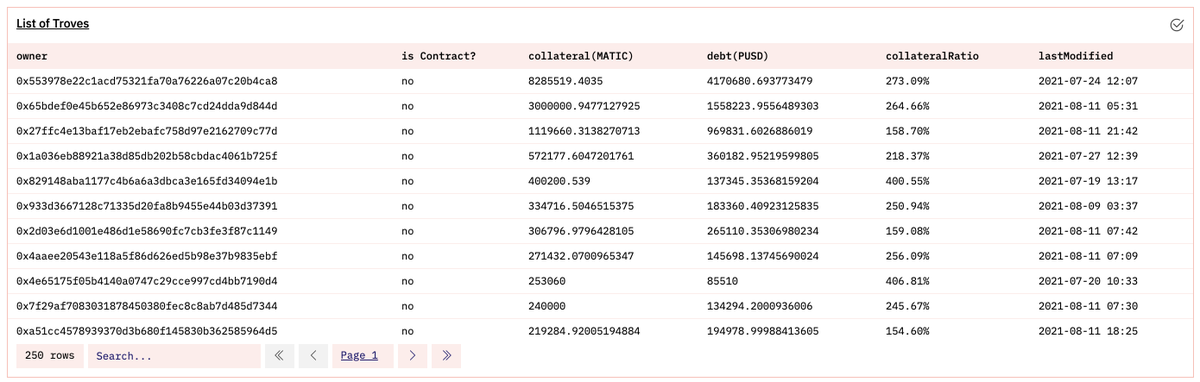Click collateral value 8285519.4035
Viewport: 1200px width, 382px height.
pyautogui.click(x=566, y=81)
